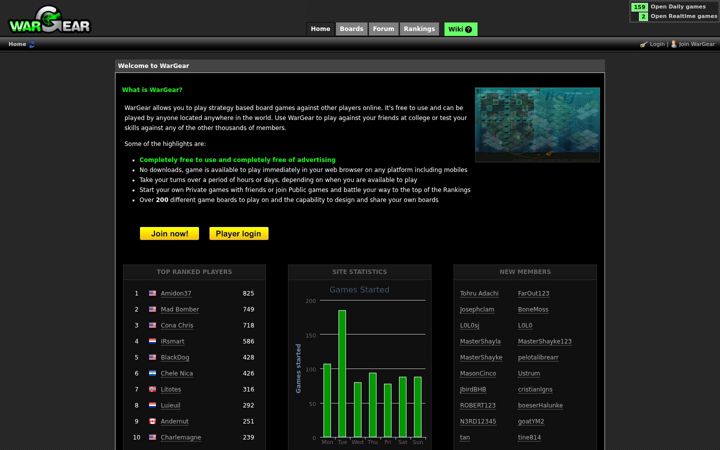Click Chele Nica's flag icon
The image size is (720, 450).
pos(152,373)
